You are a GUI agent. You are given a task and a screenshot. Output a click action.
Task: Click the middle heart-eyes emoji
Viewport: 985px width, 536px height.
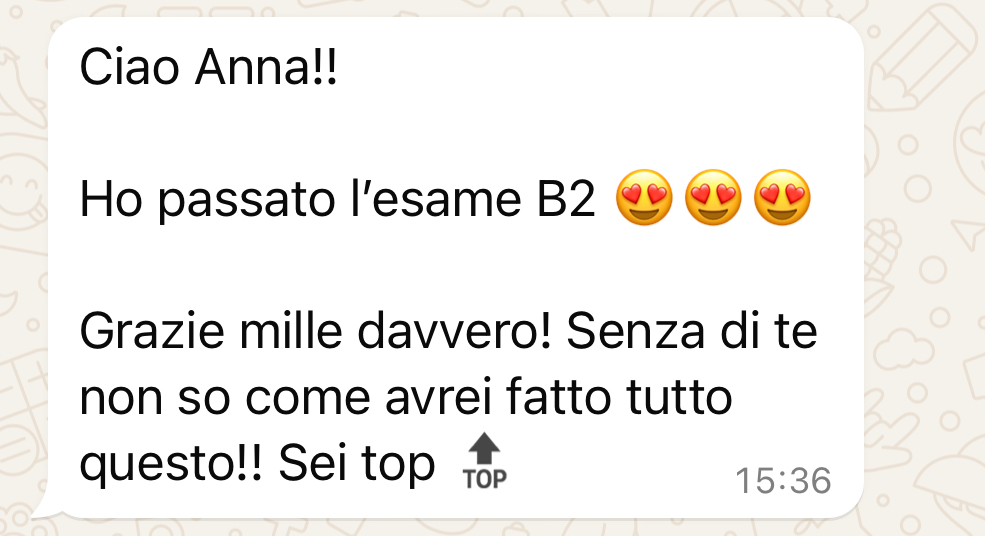point(713,197)
